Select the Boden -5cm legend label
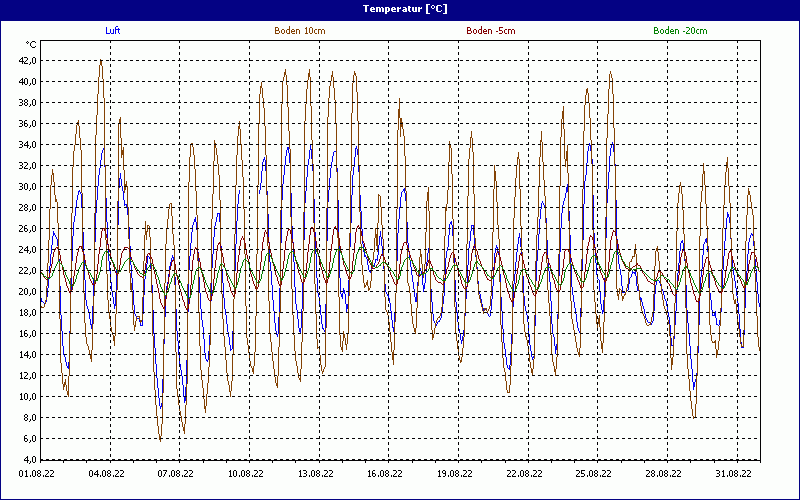Image resolution: width=800 pixels, height=500 pixels. (x=491, y=31)
